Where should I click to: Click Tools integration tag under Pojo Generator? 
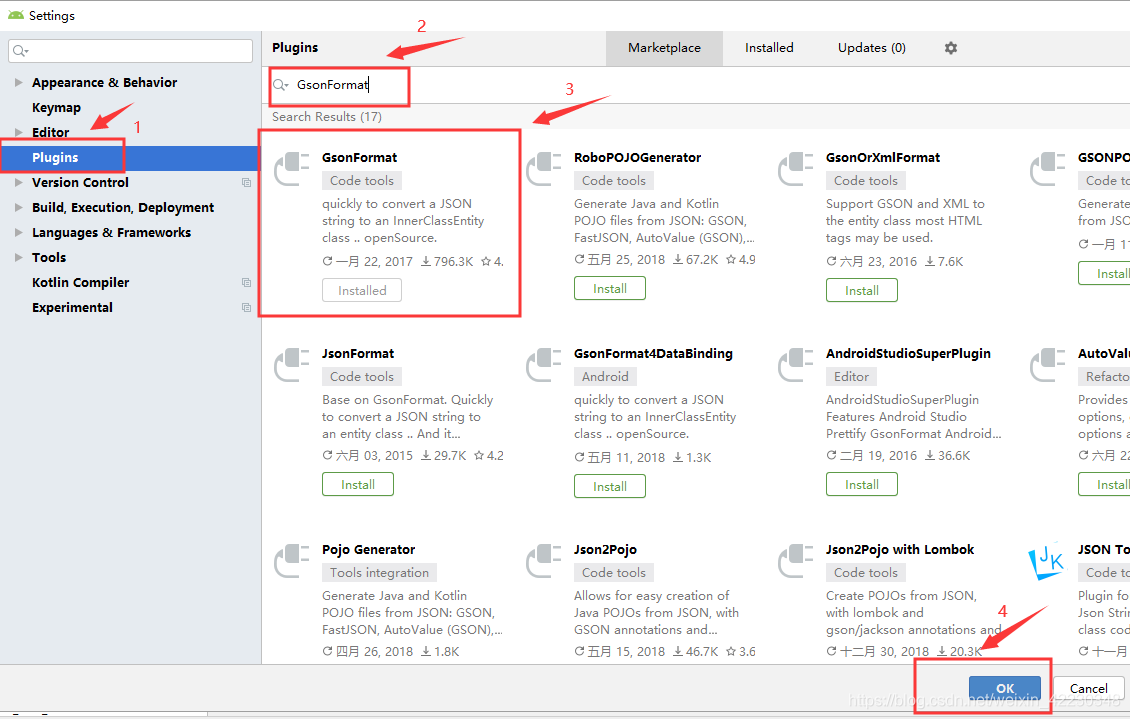[x=379, y=573]
